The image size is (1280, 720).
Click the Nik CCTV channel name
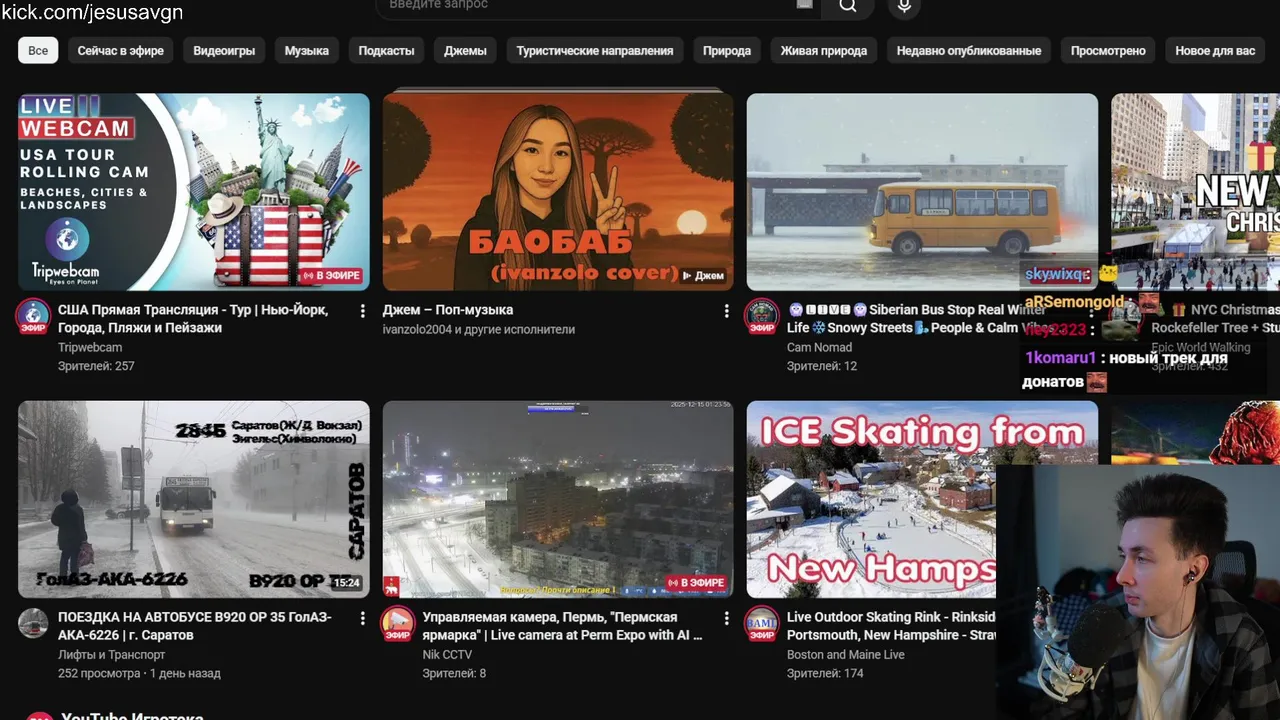447,655
